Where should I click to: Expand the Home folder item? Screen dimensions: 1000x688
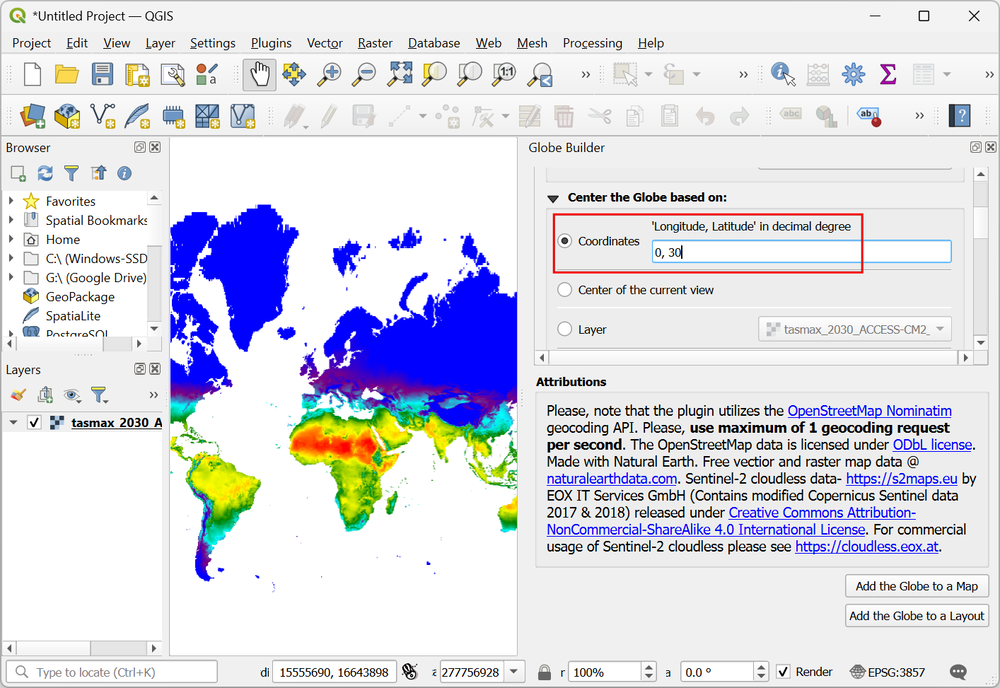(11, 239)
